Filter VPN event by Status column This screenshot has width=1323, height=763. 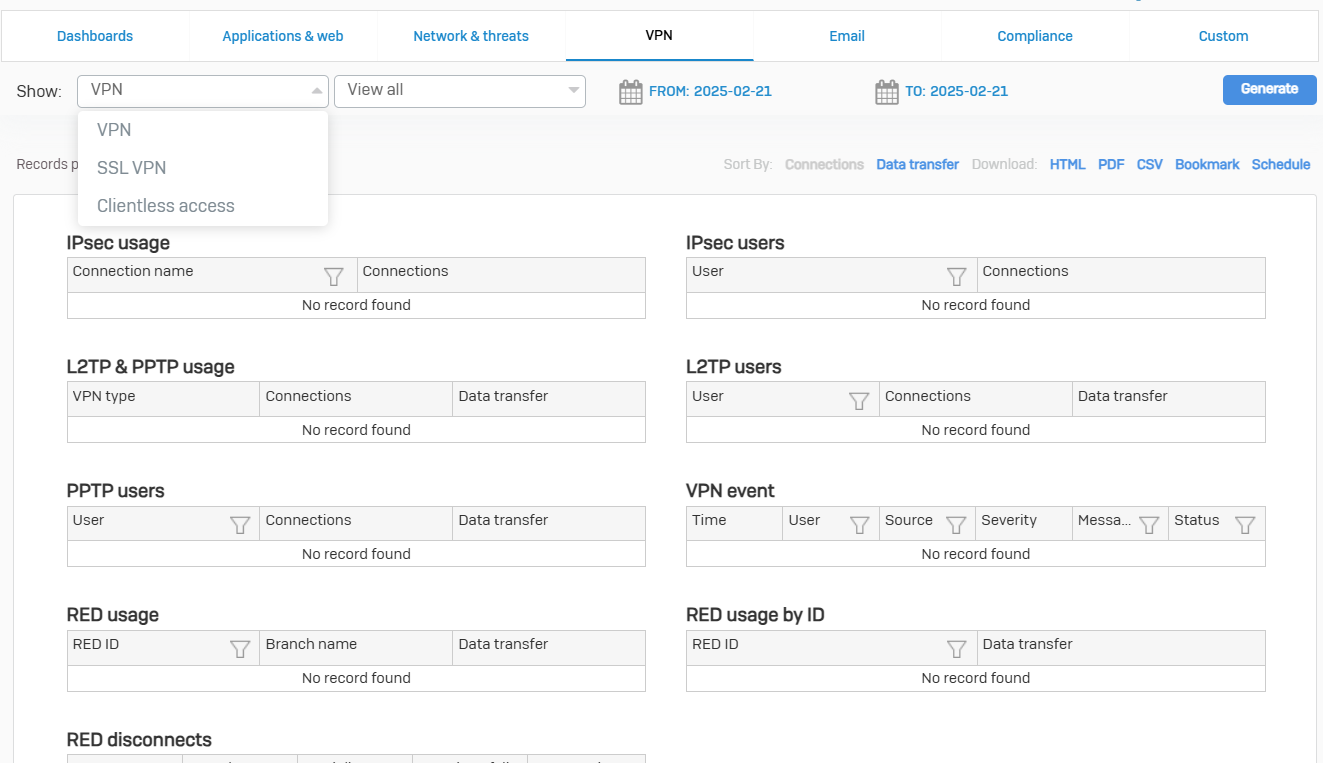coord(1244,525)
